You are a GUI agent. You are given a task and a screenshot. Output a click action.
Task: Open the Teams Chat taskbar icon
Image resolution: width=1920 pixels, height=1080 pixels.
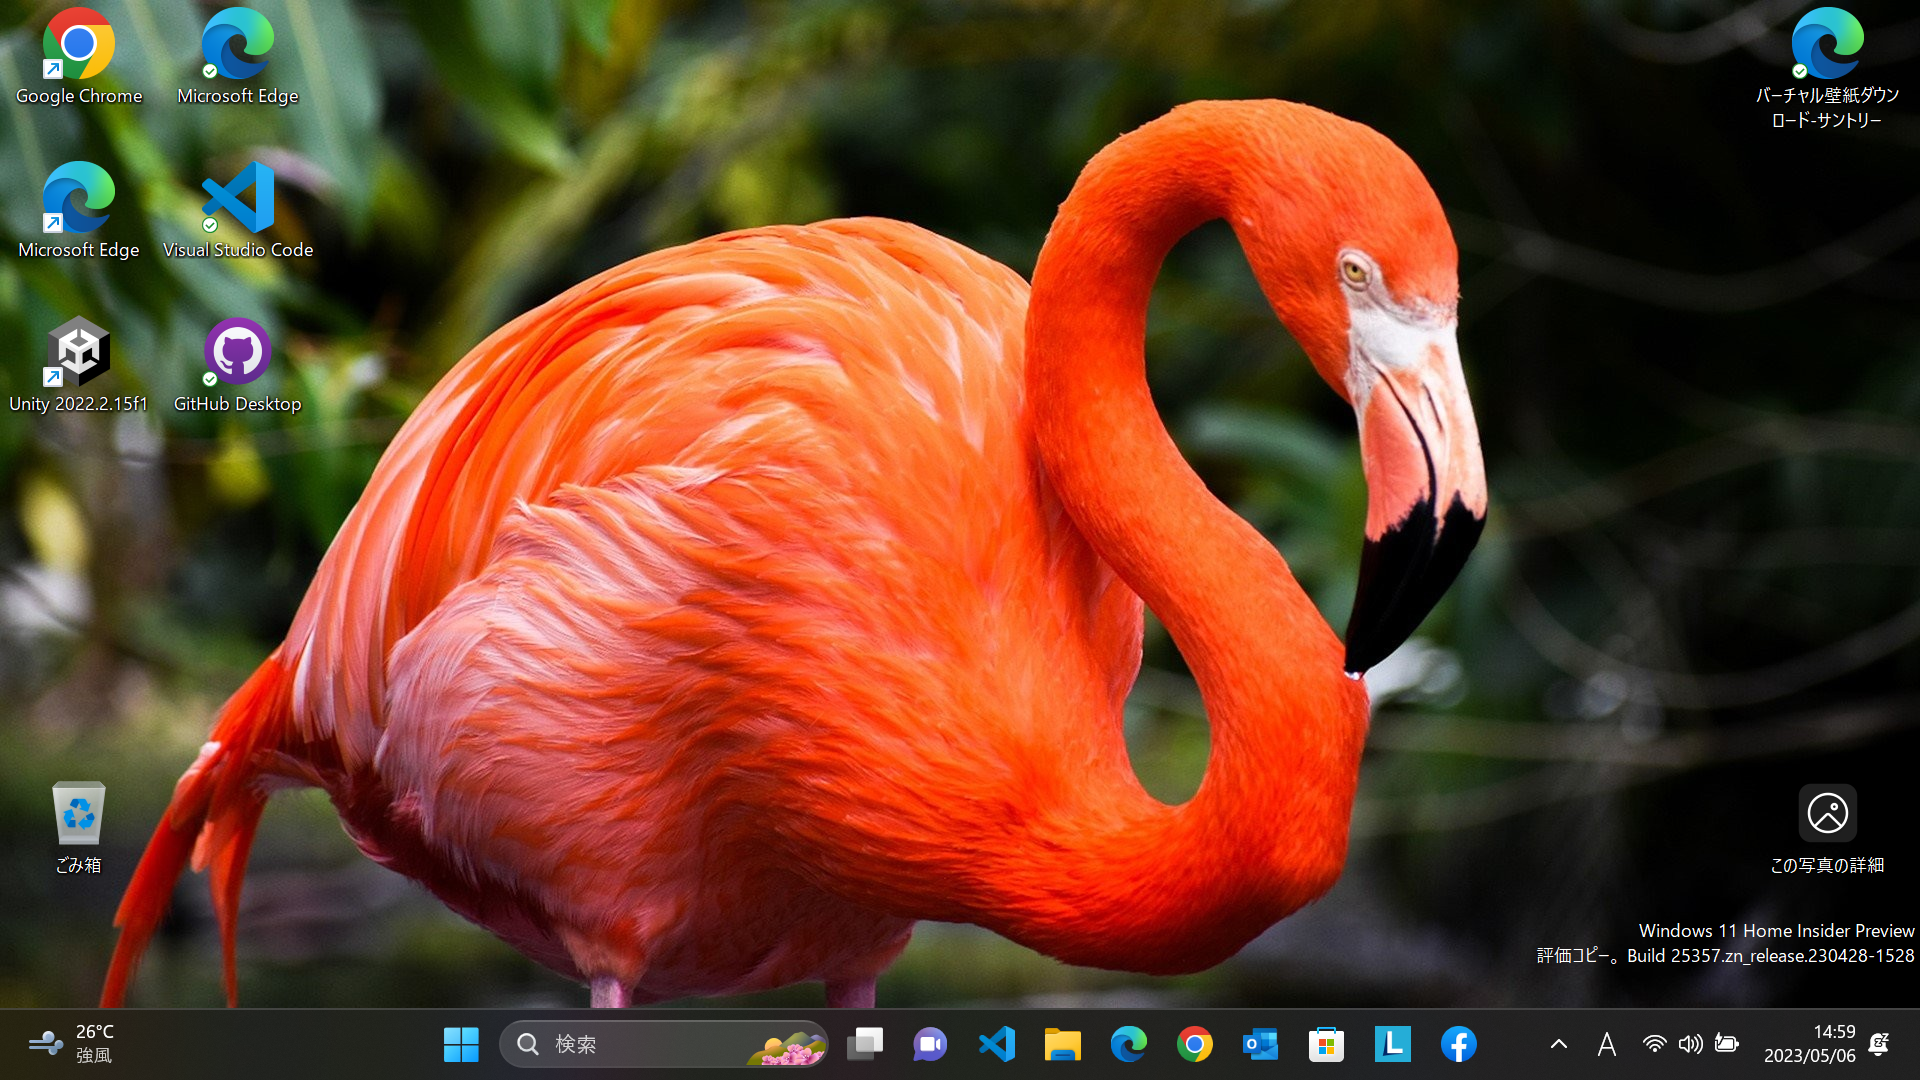pyautogui.click(x=930, y=1045)
